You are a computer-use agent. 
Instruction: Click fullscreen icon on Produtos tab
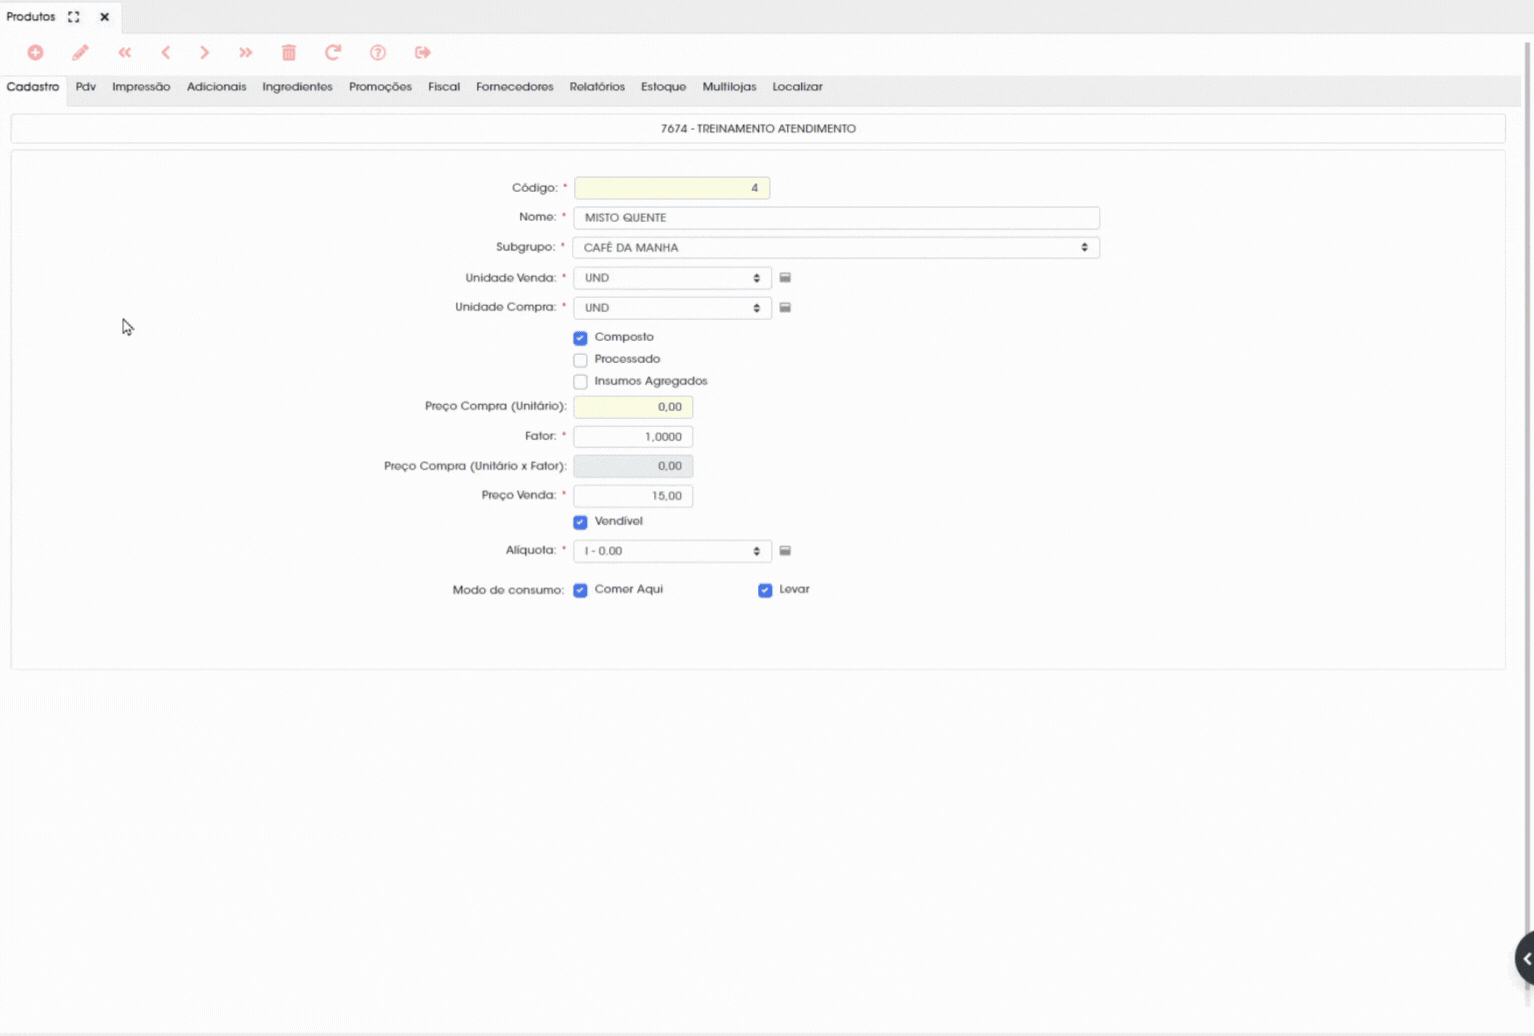[74, 17]
